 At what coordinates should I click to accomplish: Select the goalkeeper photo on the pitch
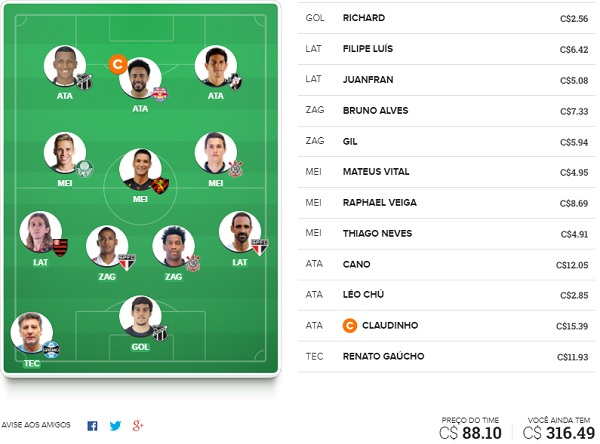pos(140,316)
